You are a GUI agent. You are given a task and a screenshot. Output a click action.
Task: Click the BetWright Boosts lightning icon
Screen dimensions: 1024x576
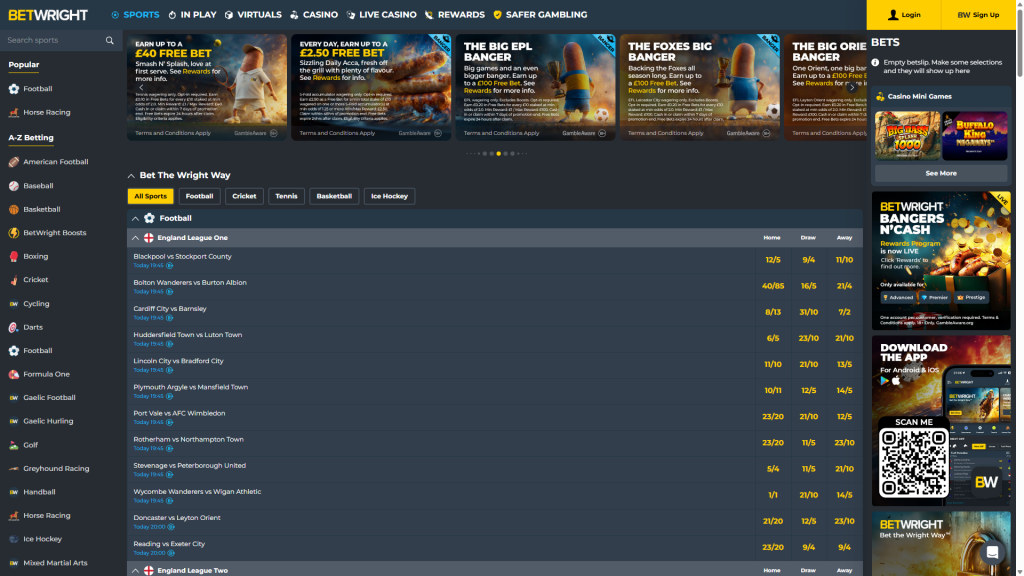coord(14,233)
